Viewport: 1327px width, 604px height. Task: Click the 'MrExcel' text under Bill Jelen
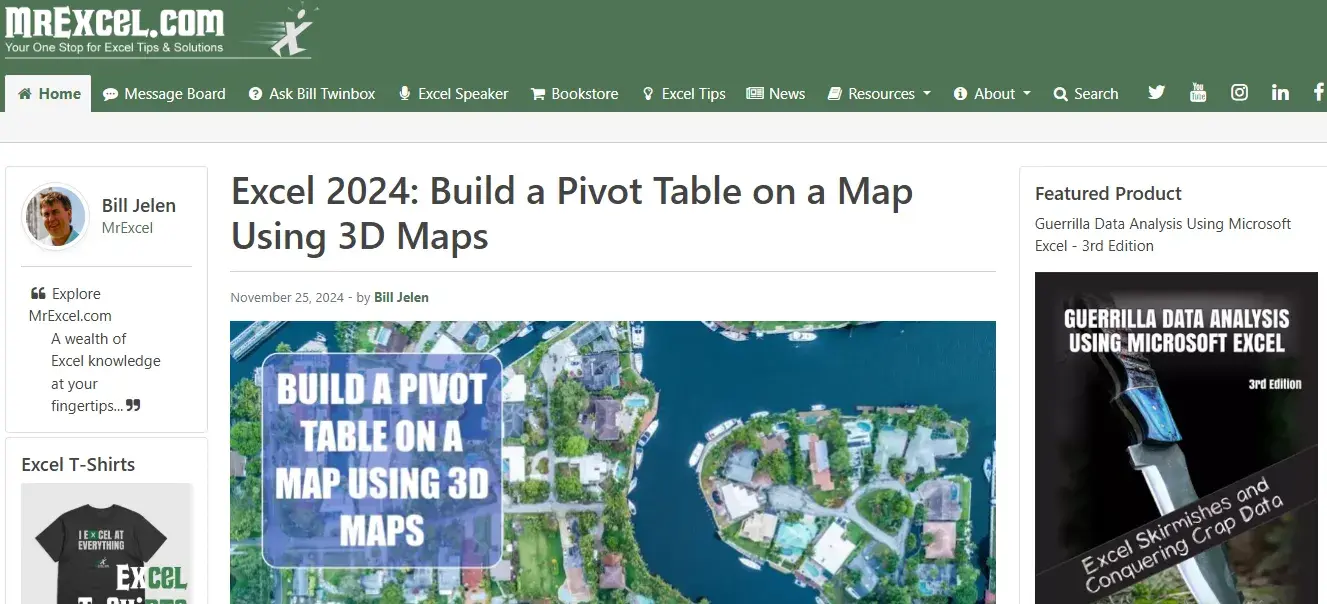pyautogui.click(x=128, y=228)
